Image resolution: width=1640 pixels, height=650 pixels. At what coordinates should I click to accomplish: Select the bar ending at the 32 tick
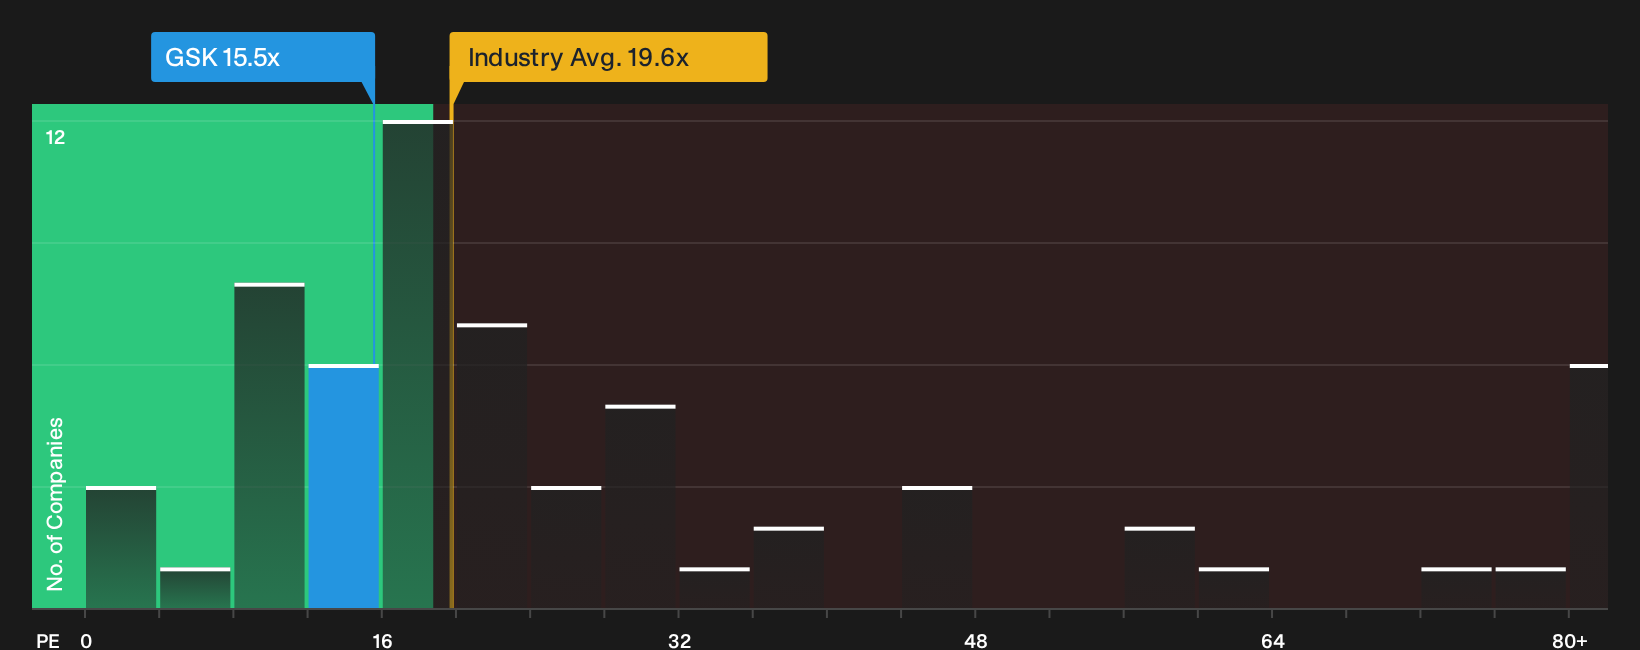tap(641, 506)
